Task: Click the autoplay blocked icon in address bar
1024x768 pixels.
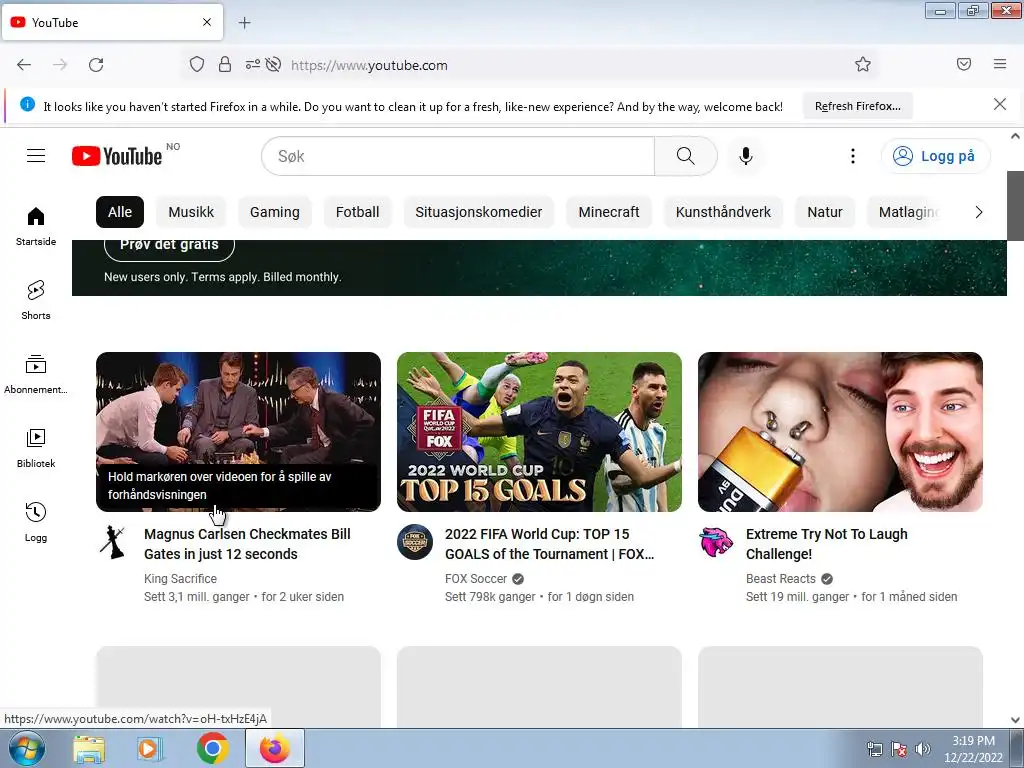Action: pos(274,64)
